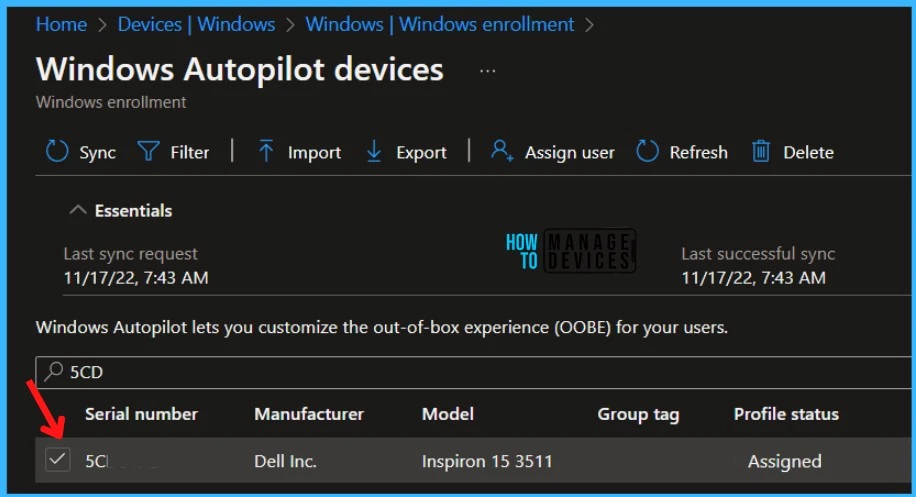Screen dimensions: 916x497
Task: Sort by Manufacturer column header
Action: 309,414
